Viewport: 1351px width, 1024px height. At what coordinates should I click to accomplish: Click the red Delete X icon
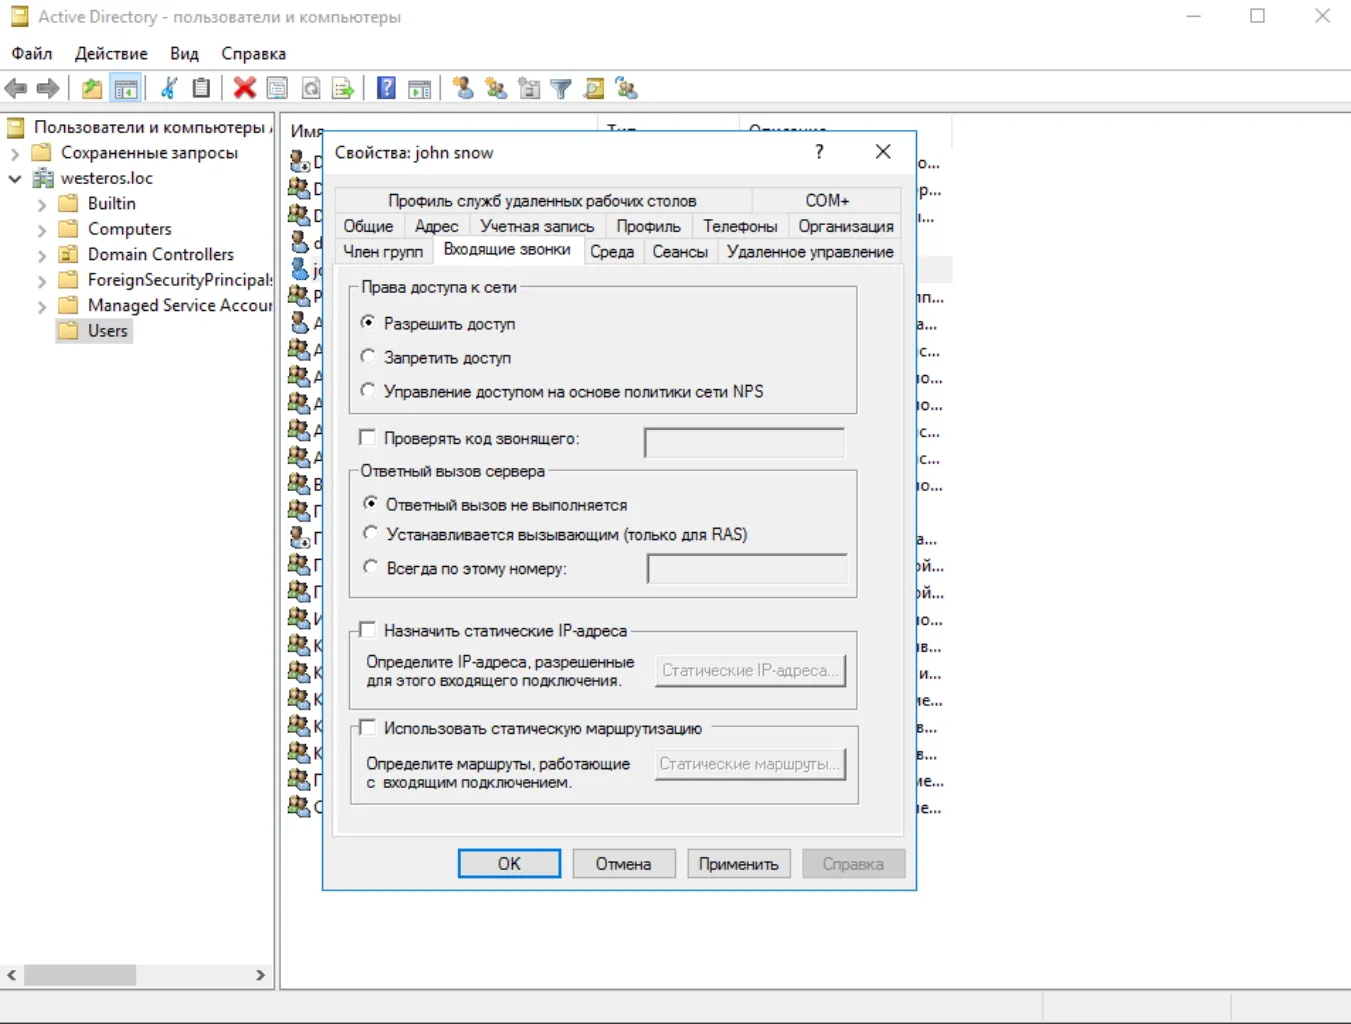(245, 89)
